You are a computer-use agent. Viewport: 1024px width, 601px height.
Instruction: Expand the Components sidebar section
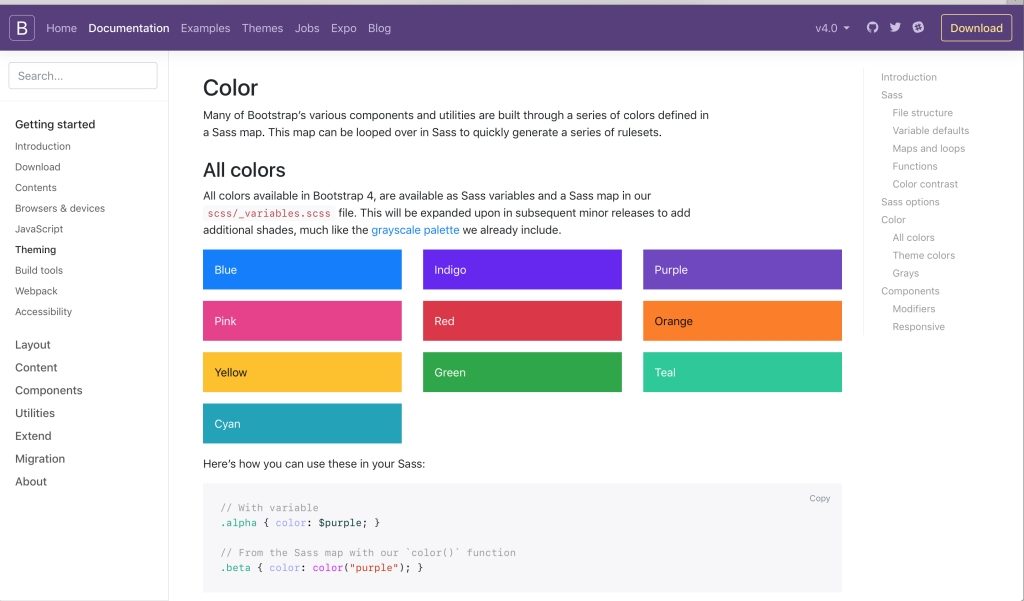coord(48,391)
